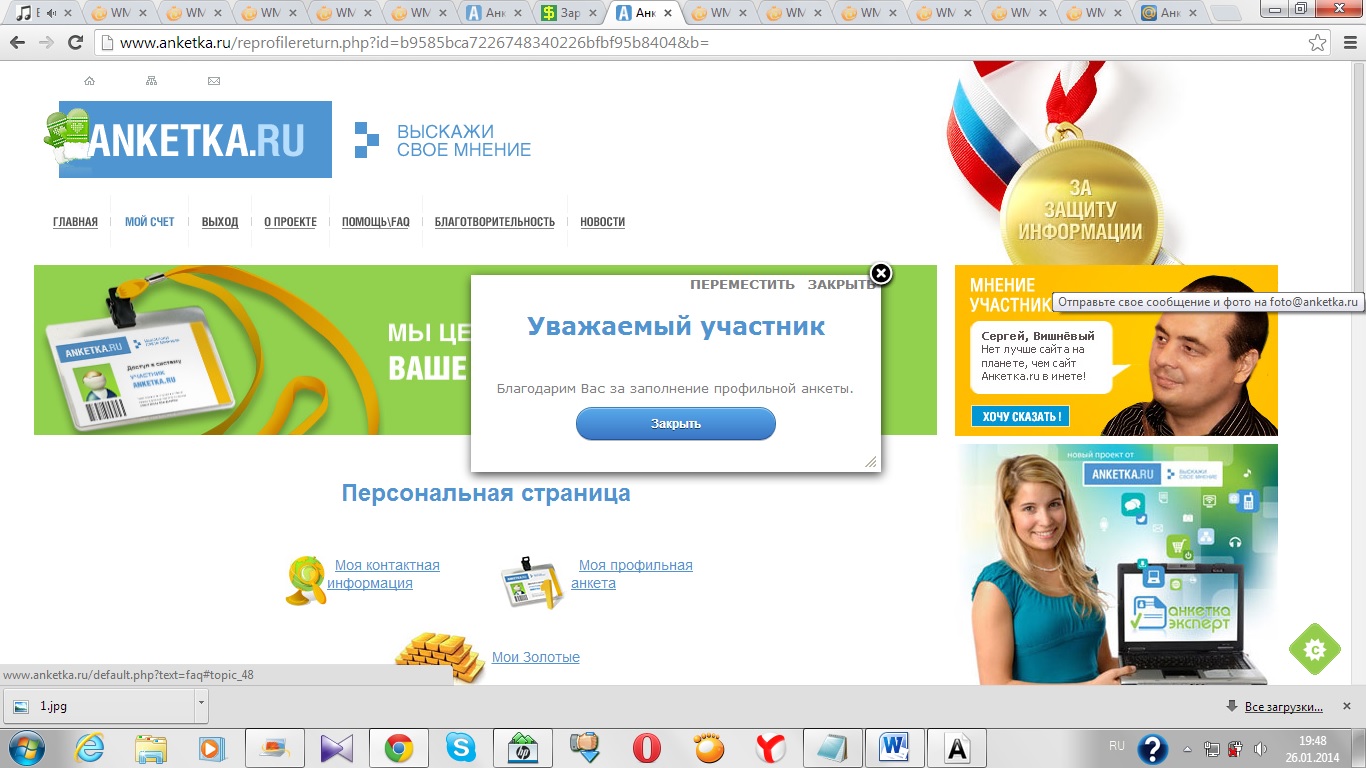Close the 'Зар' tab

click(x=591, y=13)
